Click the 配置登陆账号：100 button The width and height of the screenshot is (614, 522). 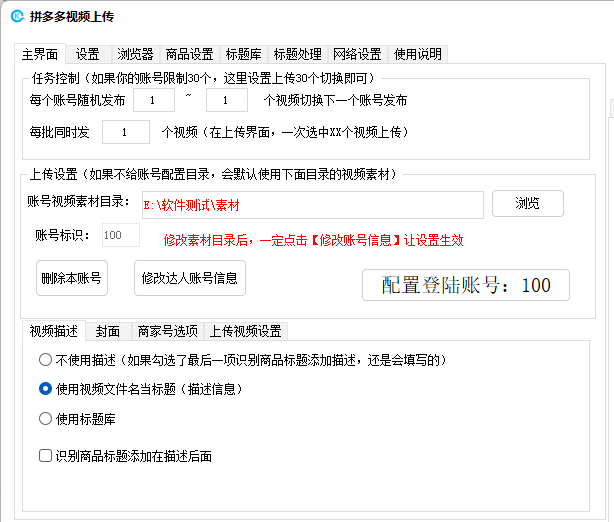tap(466, 285)
